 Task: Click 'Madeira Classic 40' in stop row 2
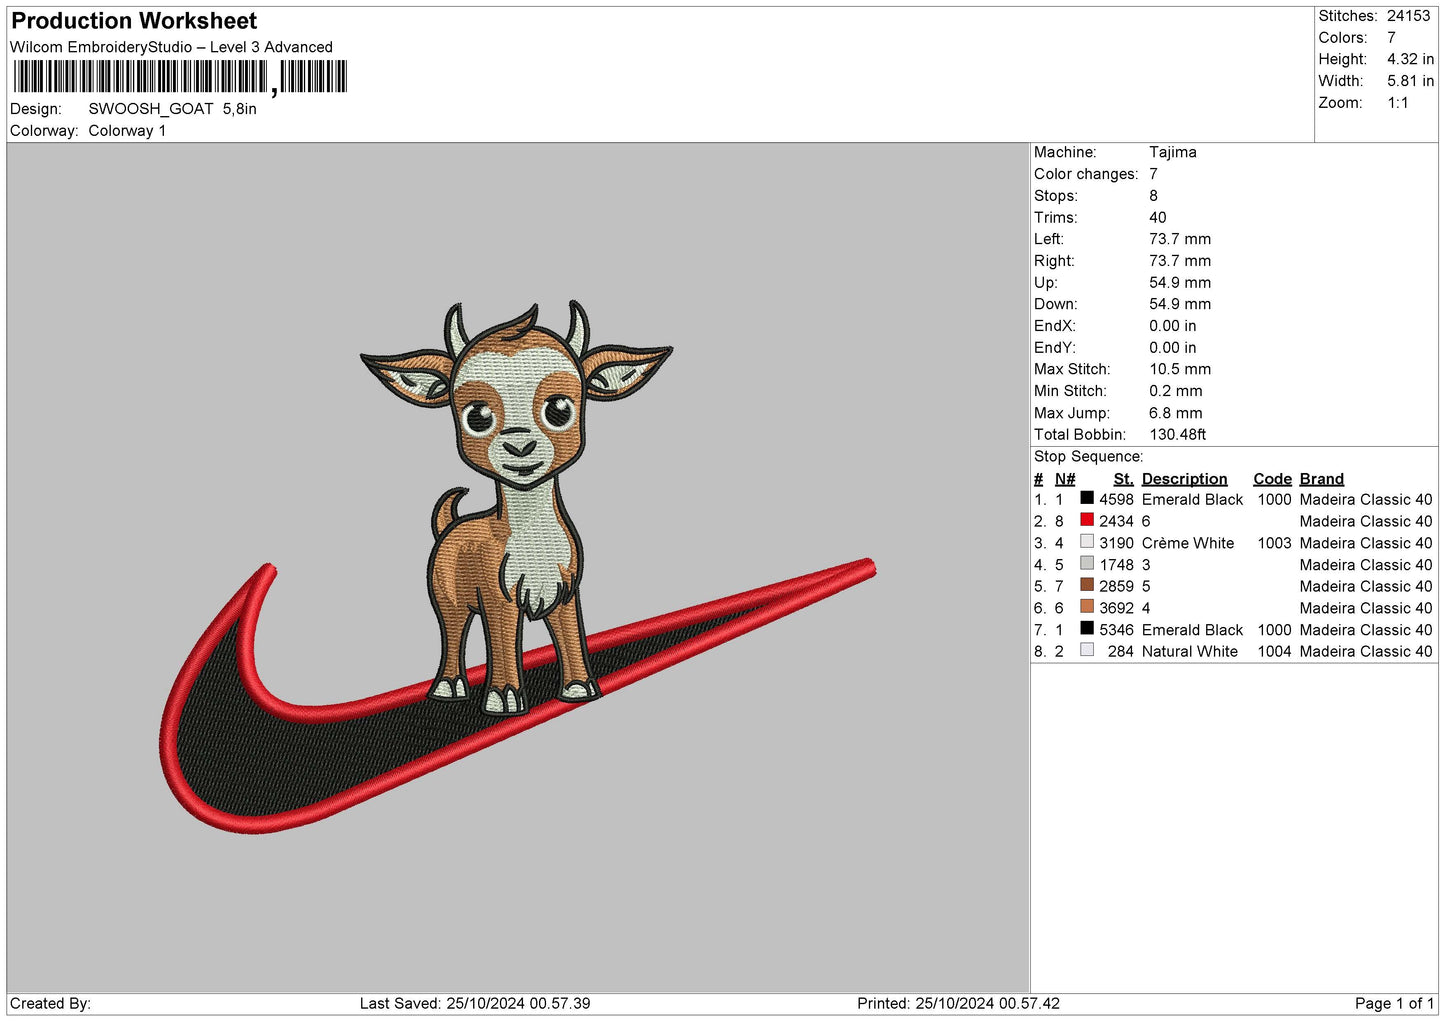click(1366, 521)
